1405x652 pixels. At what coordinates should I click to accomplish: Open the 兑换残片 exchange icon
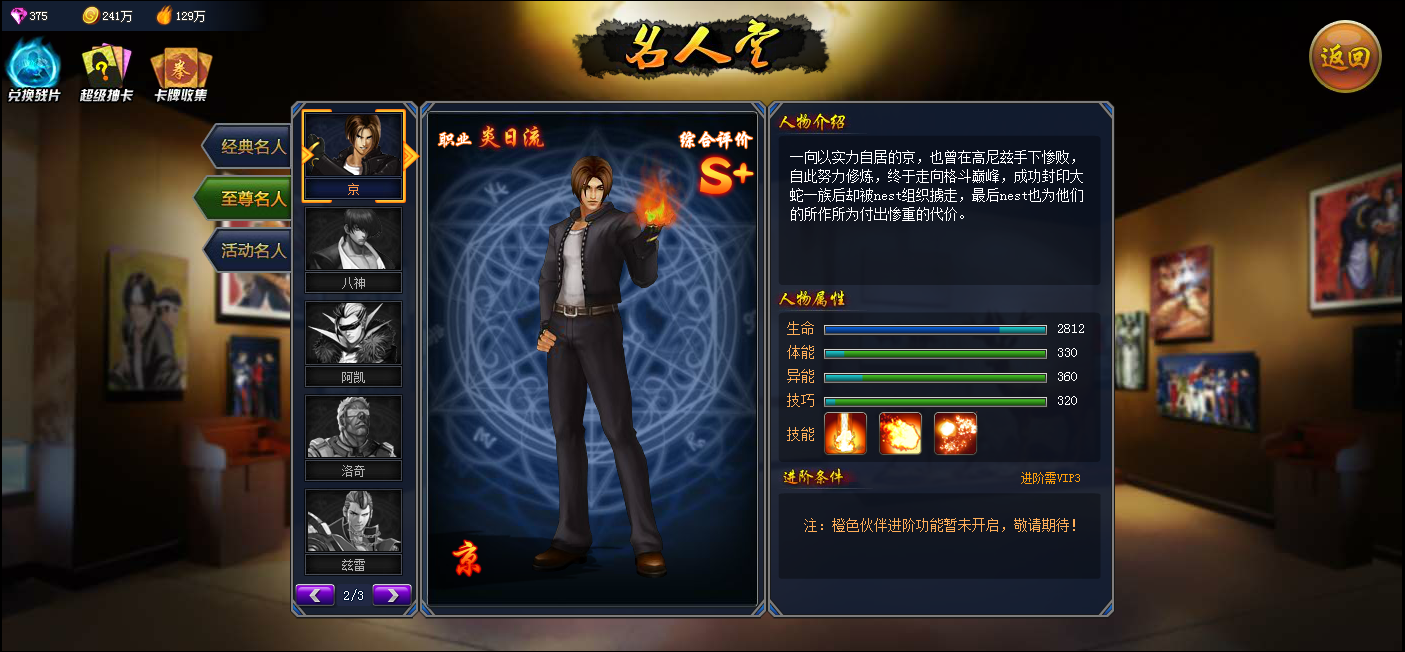(34, 71)
